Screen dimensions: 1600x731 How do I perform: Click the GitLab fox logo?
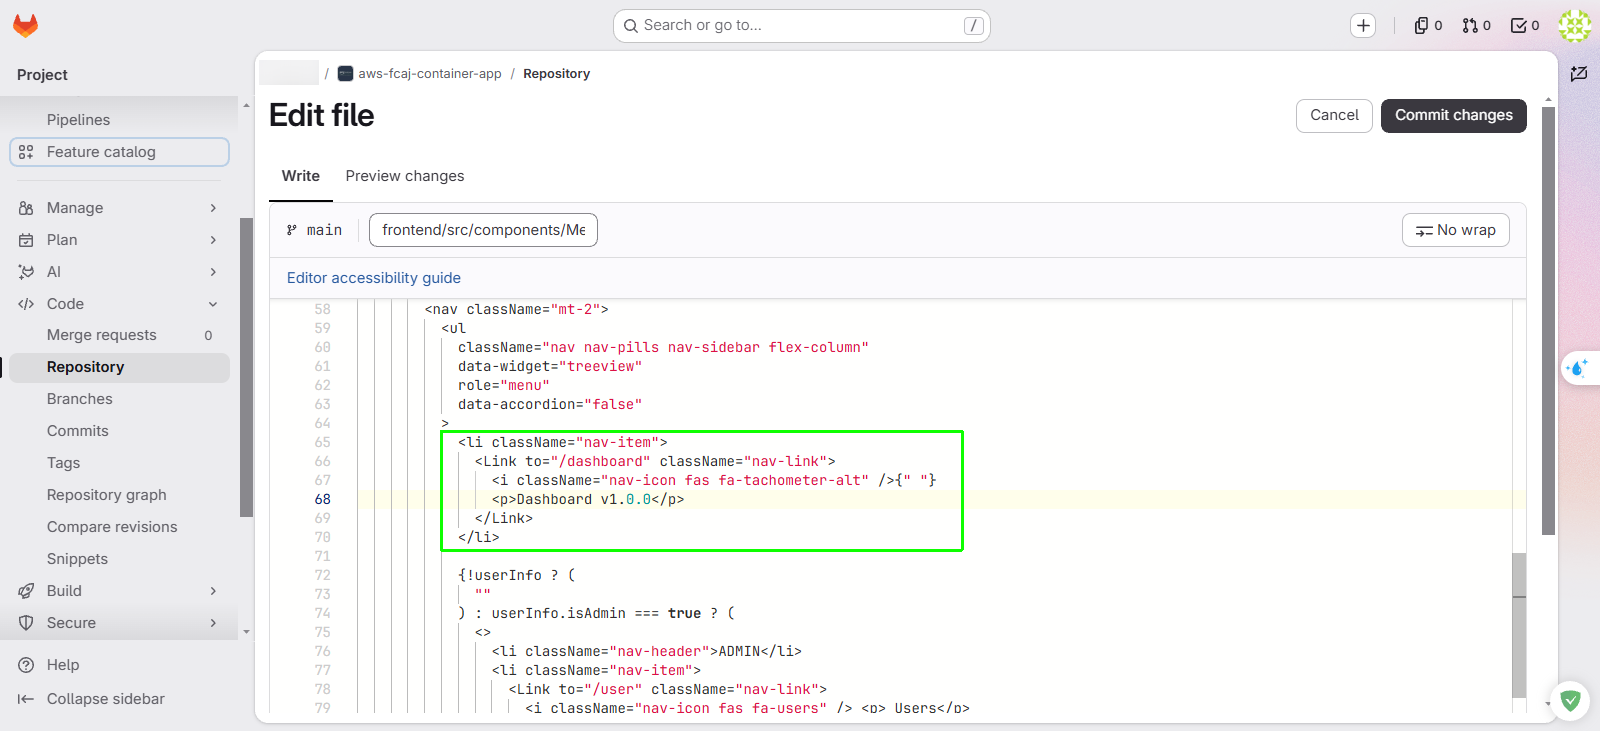[x=26, y=25]
